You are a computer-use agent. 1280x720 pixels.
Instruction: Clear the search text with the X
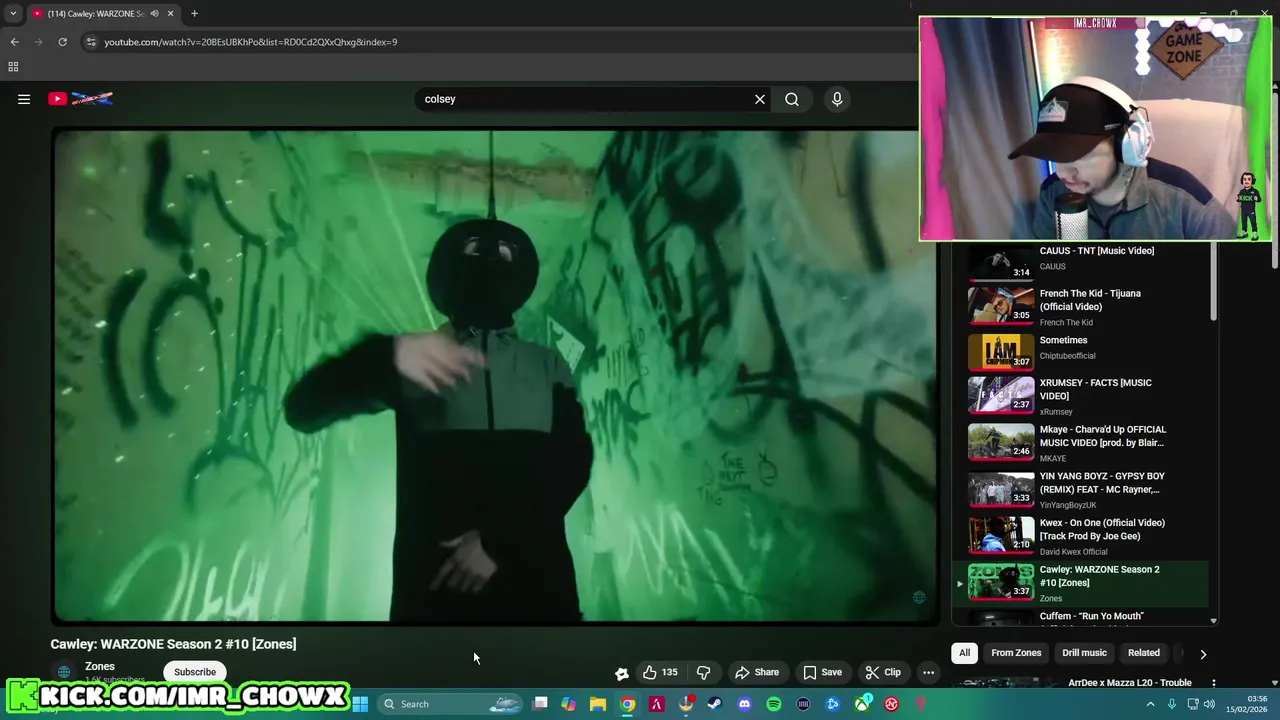(760, 99)
